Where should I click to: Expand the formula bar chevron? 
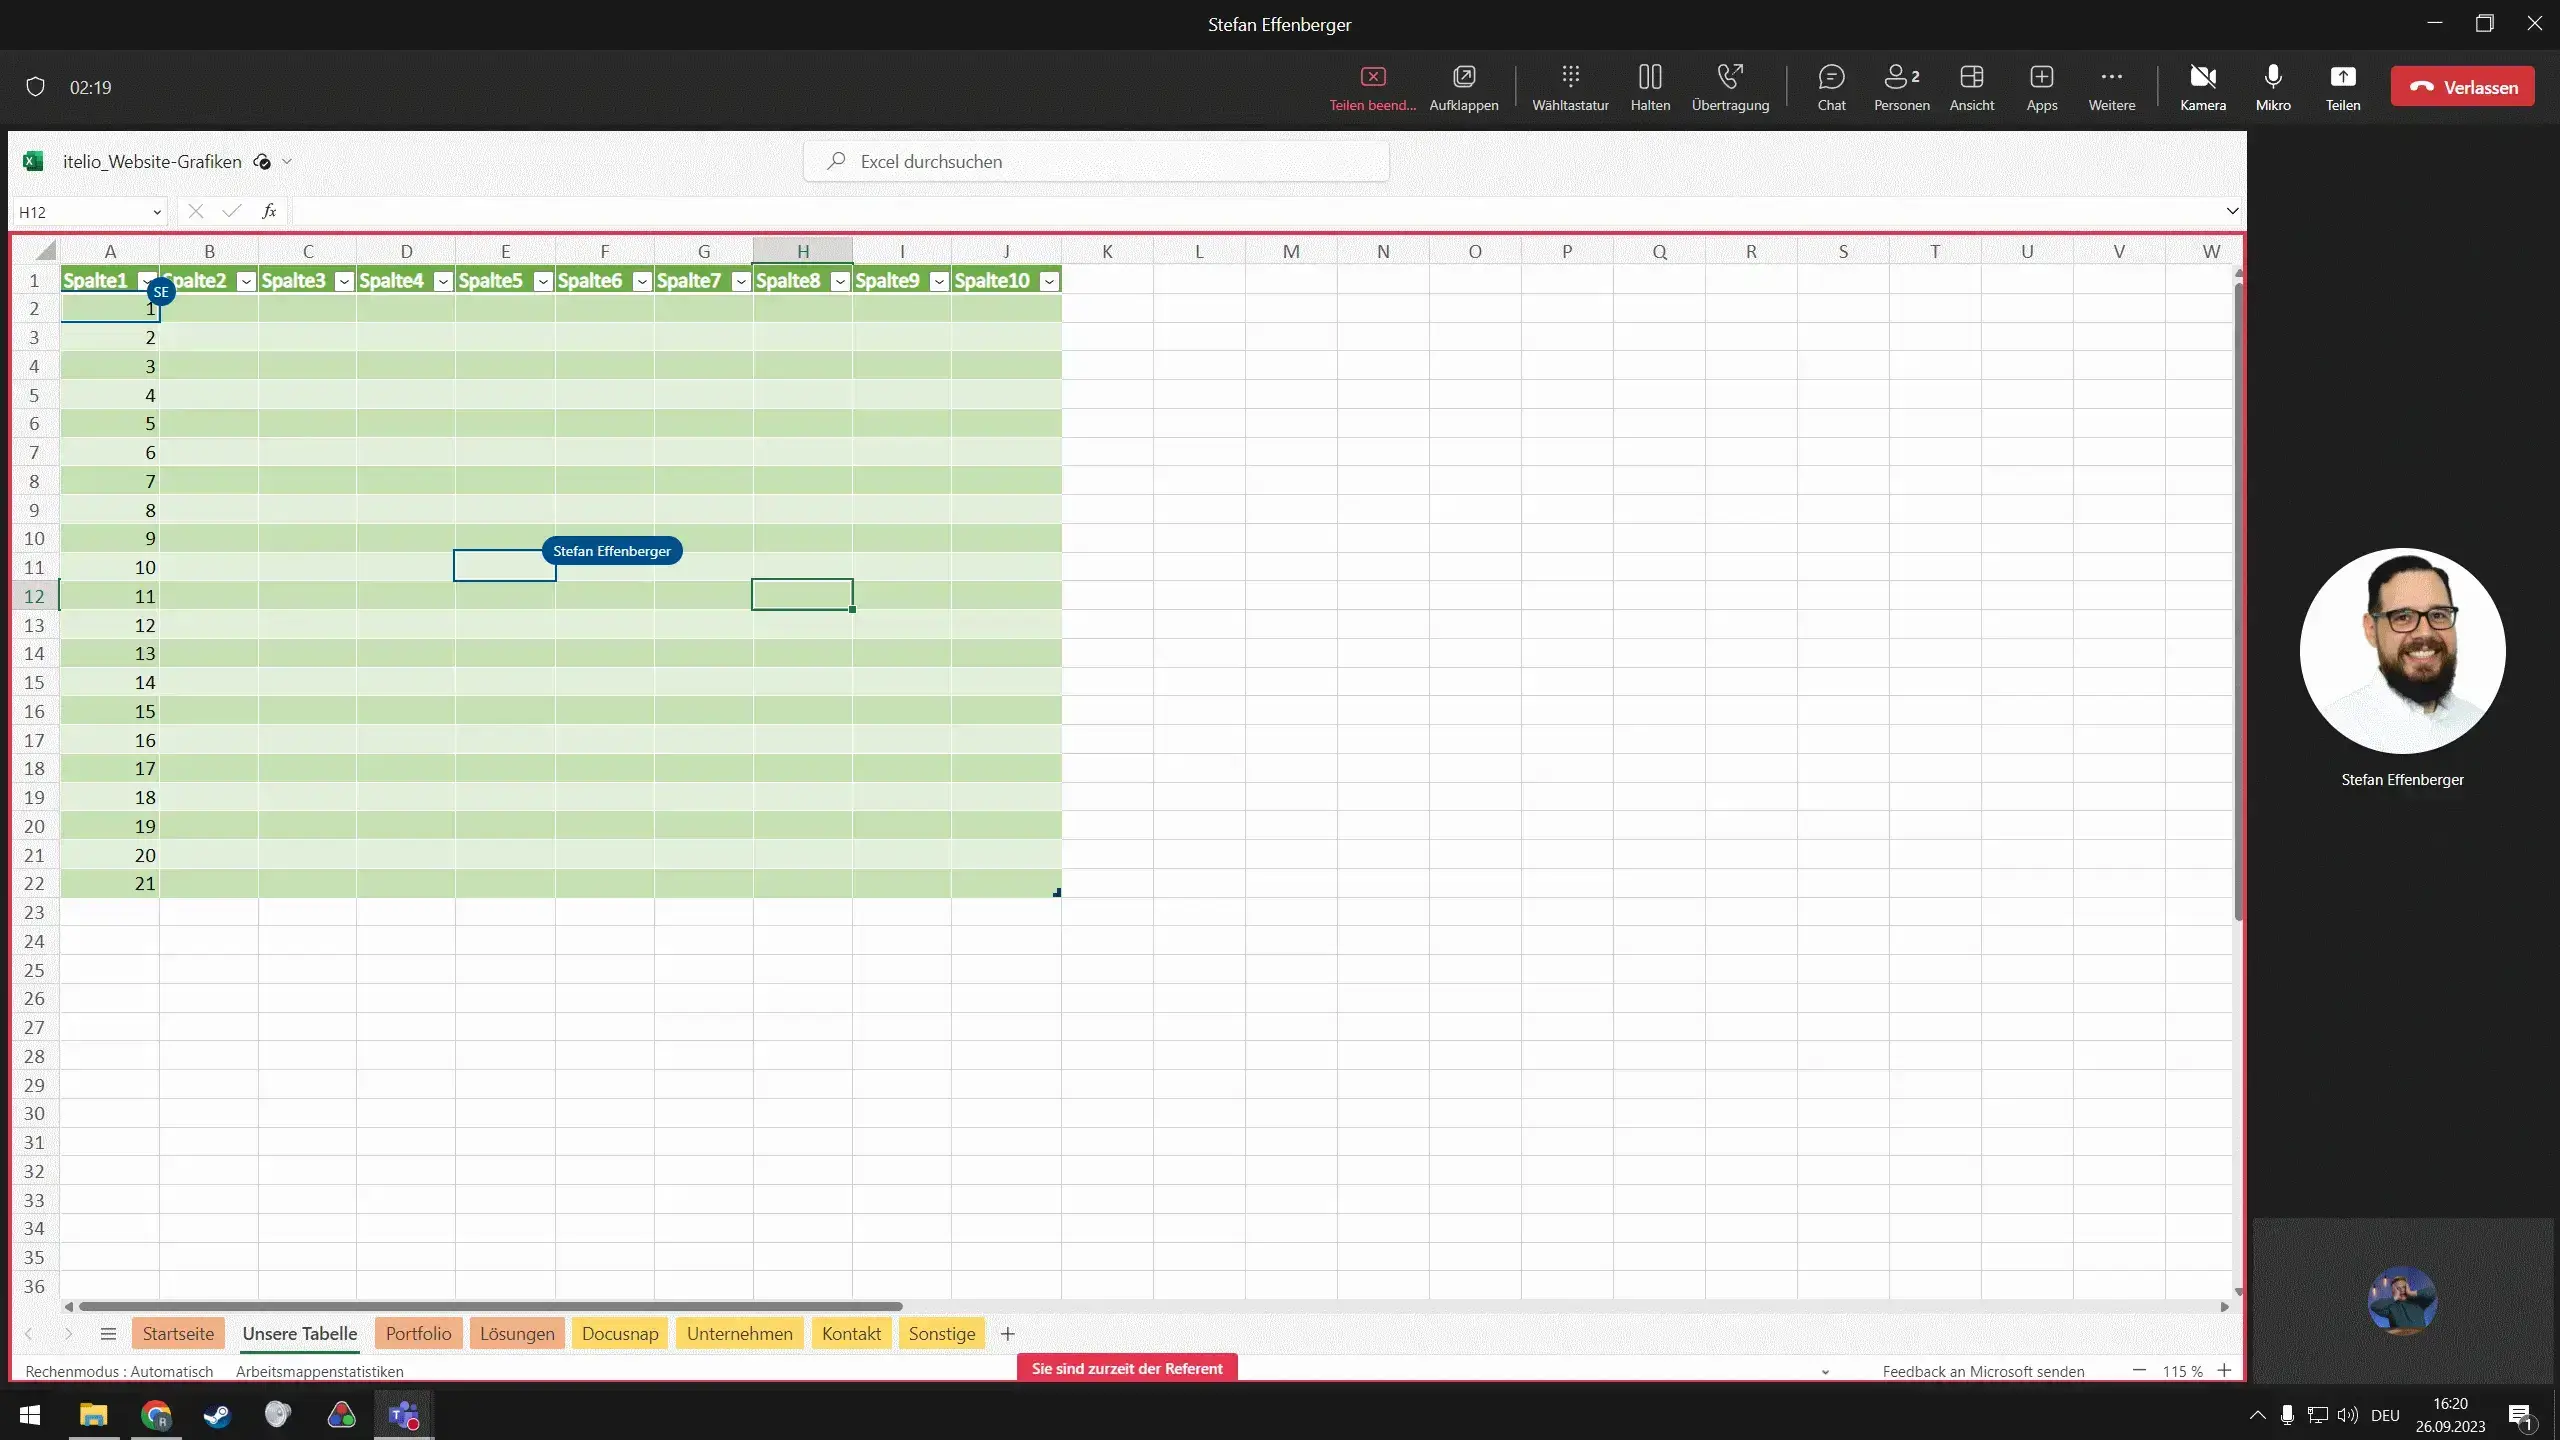2232,211
